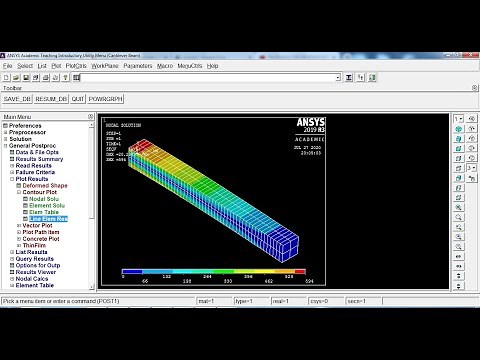Open the Pan-Zoom-Rotate toolbar icon
480x360 pixels.
click(x=36, y=78)
